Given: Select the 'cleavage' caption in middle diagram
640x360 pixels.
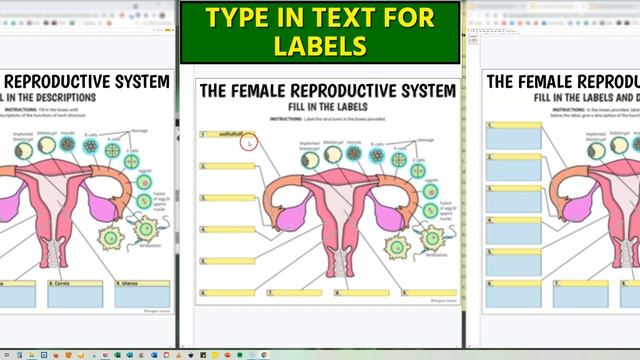Looking at the screenshot, I should click(x=426, y=140).
